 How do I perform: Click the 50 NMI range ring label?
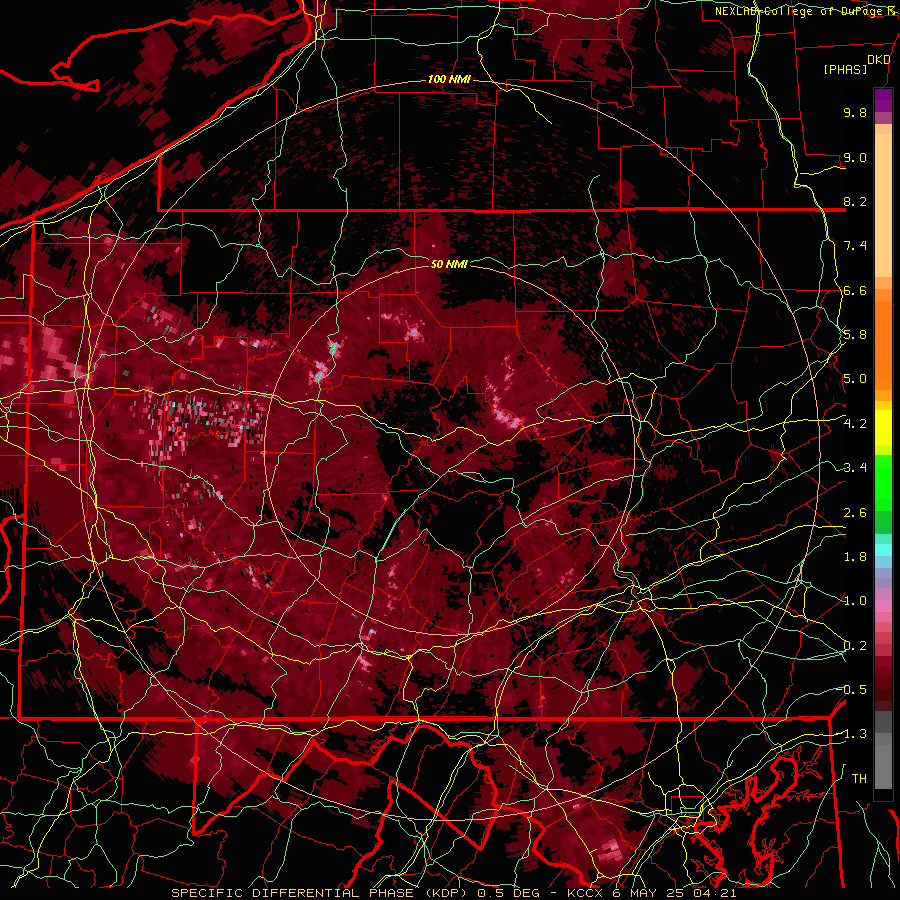[x=449, y=264]
